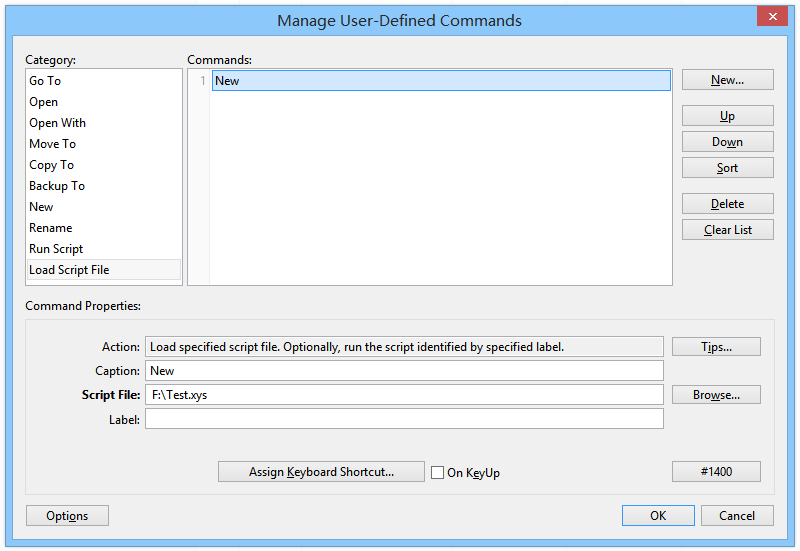Click Assign Keyboard Shortcut button
Viewport: 800px width, 551px height.
click(x=321, y=472)
